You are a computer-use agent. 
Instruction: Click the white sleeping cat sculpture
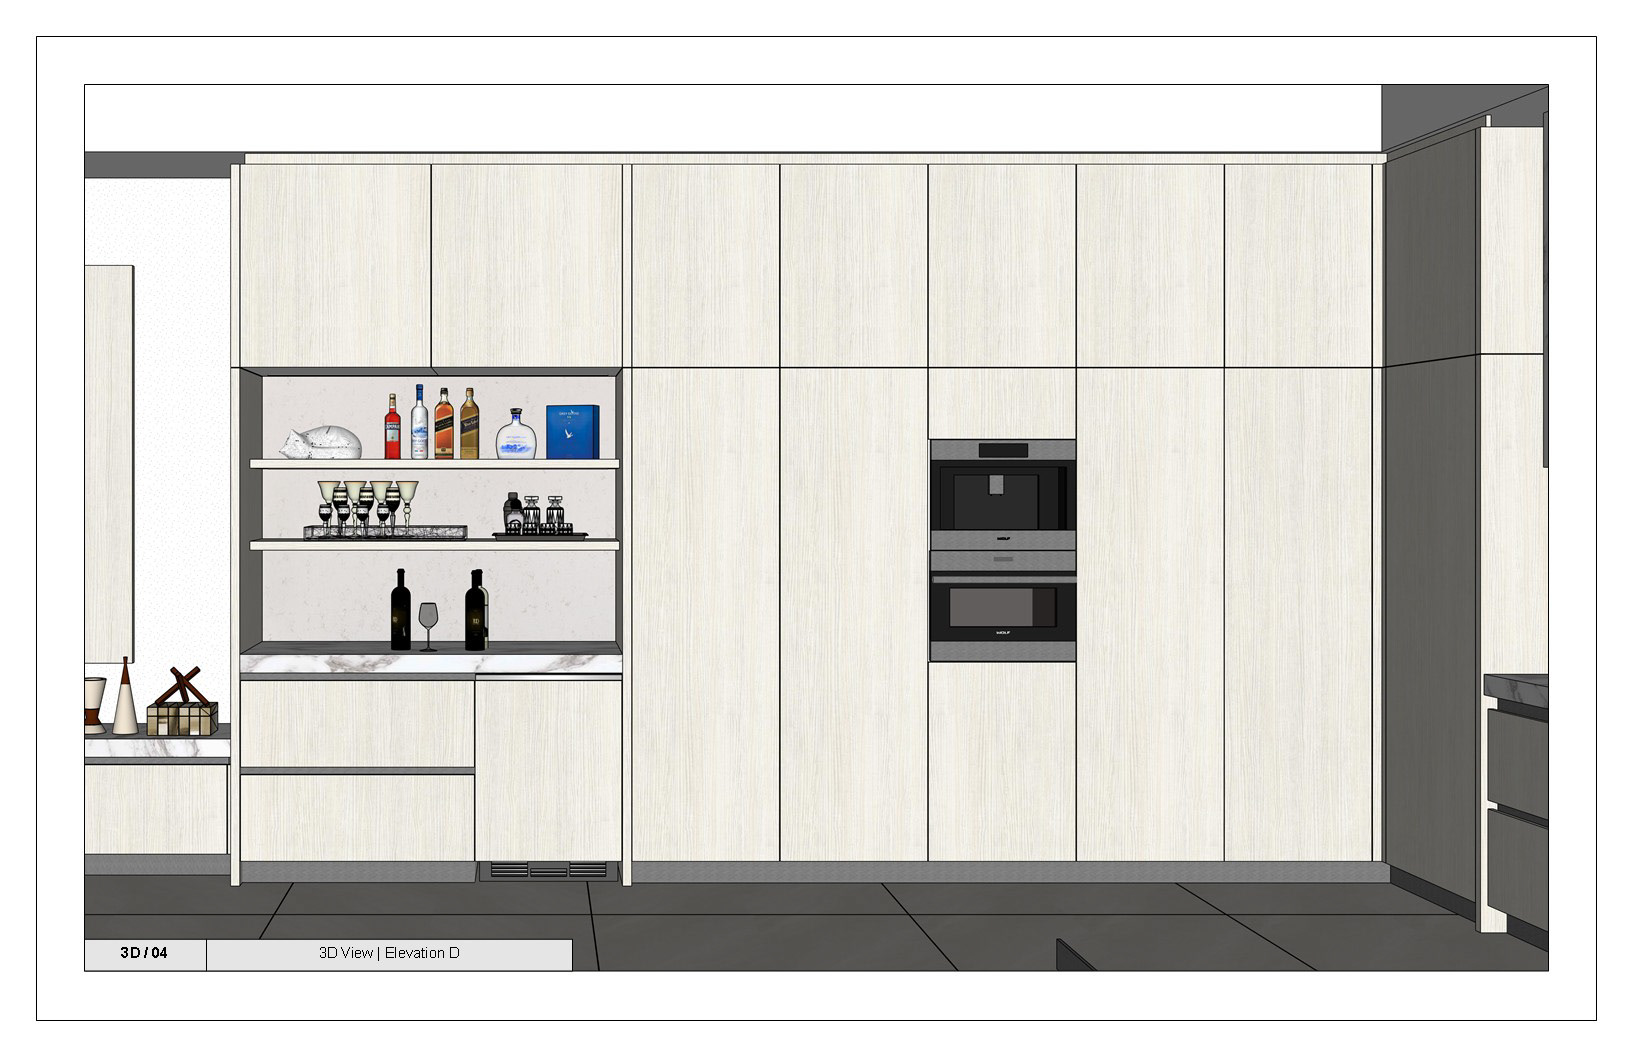(320, 443)
